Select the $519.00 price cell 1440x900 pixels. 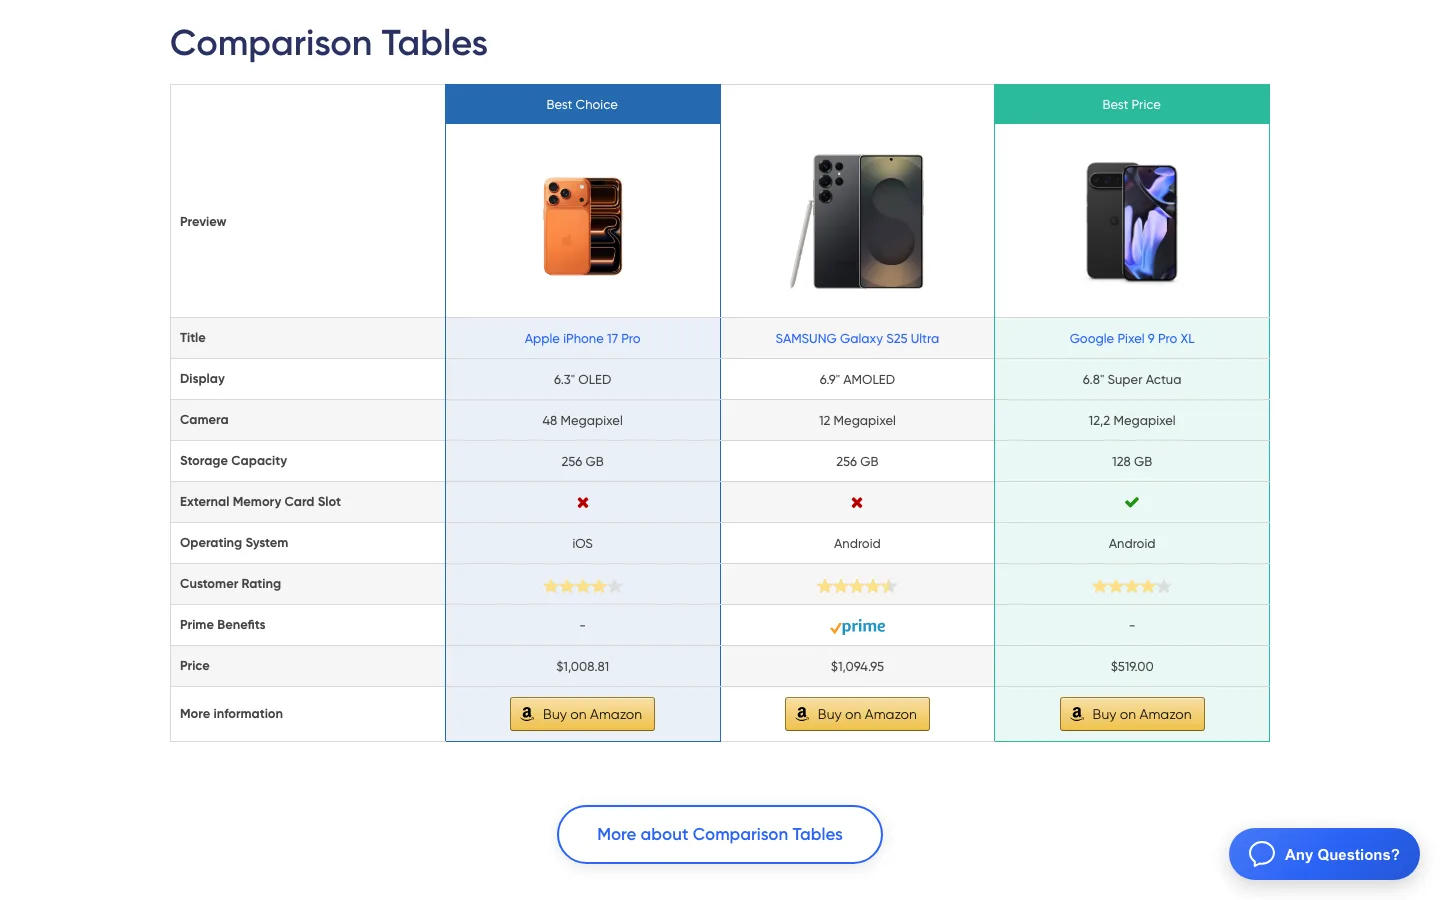click(x=1132, y=666)
